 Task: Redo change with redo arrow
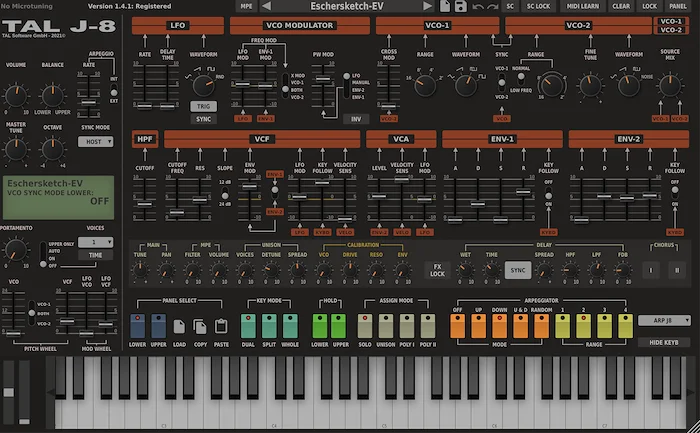pos(493,7)
